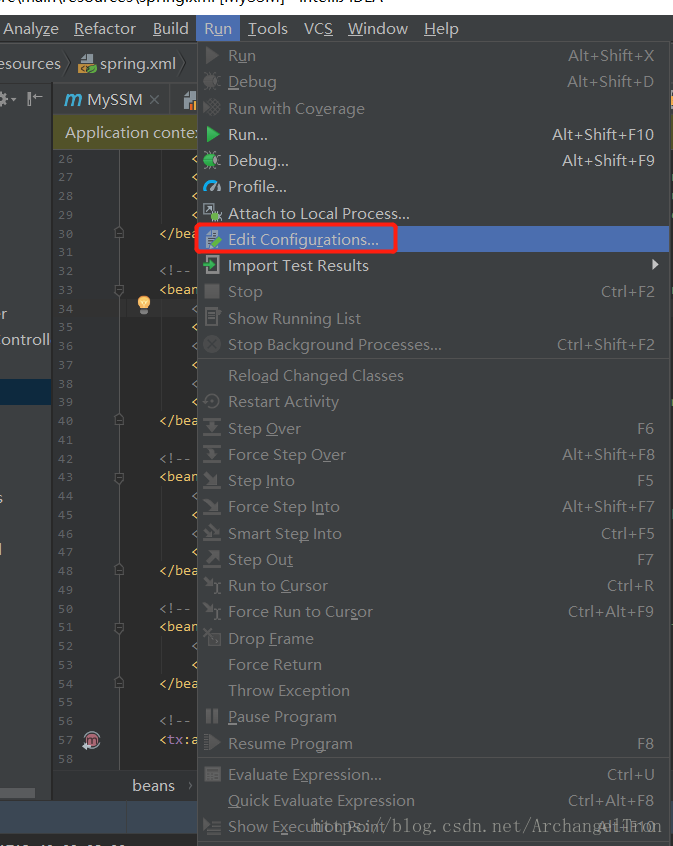The height and width of the screenshot is (846, 673).
Task: Toggle fold end marker at line 54
Action: [x=119, y=683]
